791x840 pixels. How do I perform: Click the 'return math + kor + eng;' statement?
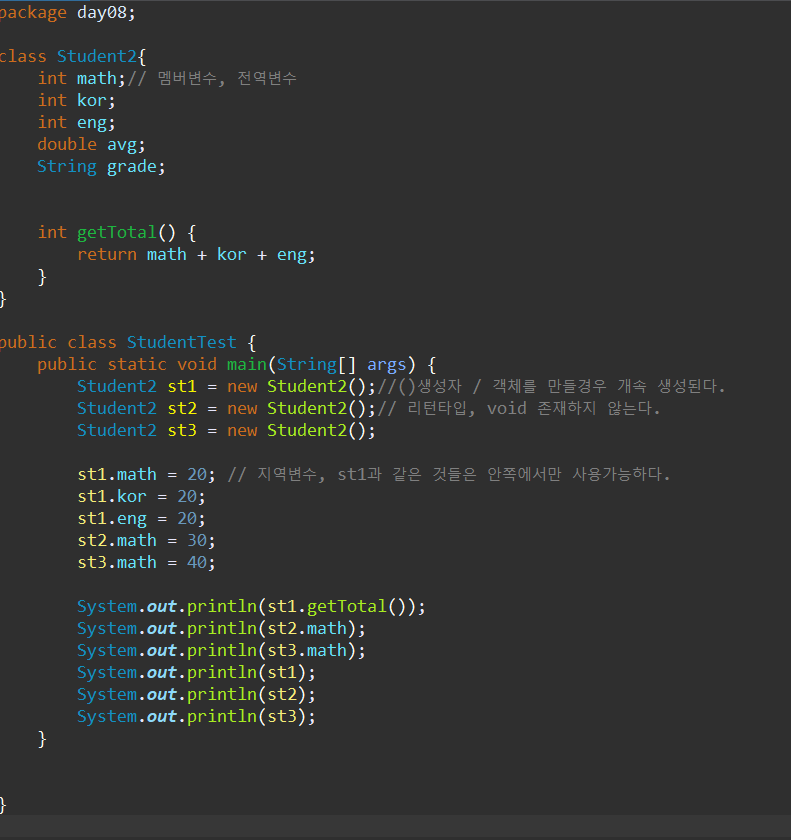tap(196, 254)
